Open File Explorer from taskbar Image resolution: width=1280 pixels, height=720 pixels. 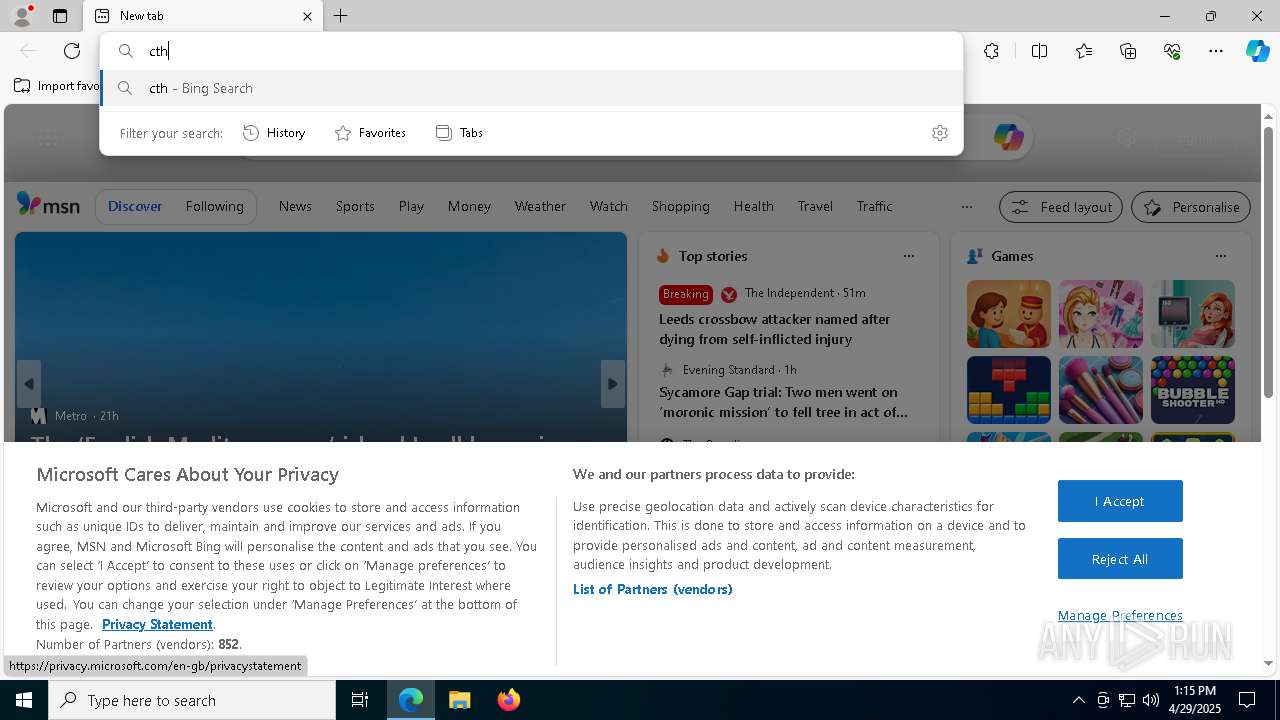click(460, 700)
